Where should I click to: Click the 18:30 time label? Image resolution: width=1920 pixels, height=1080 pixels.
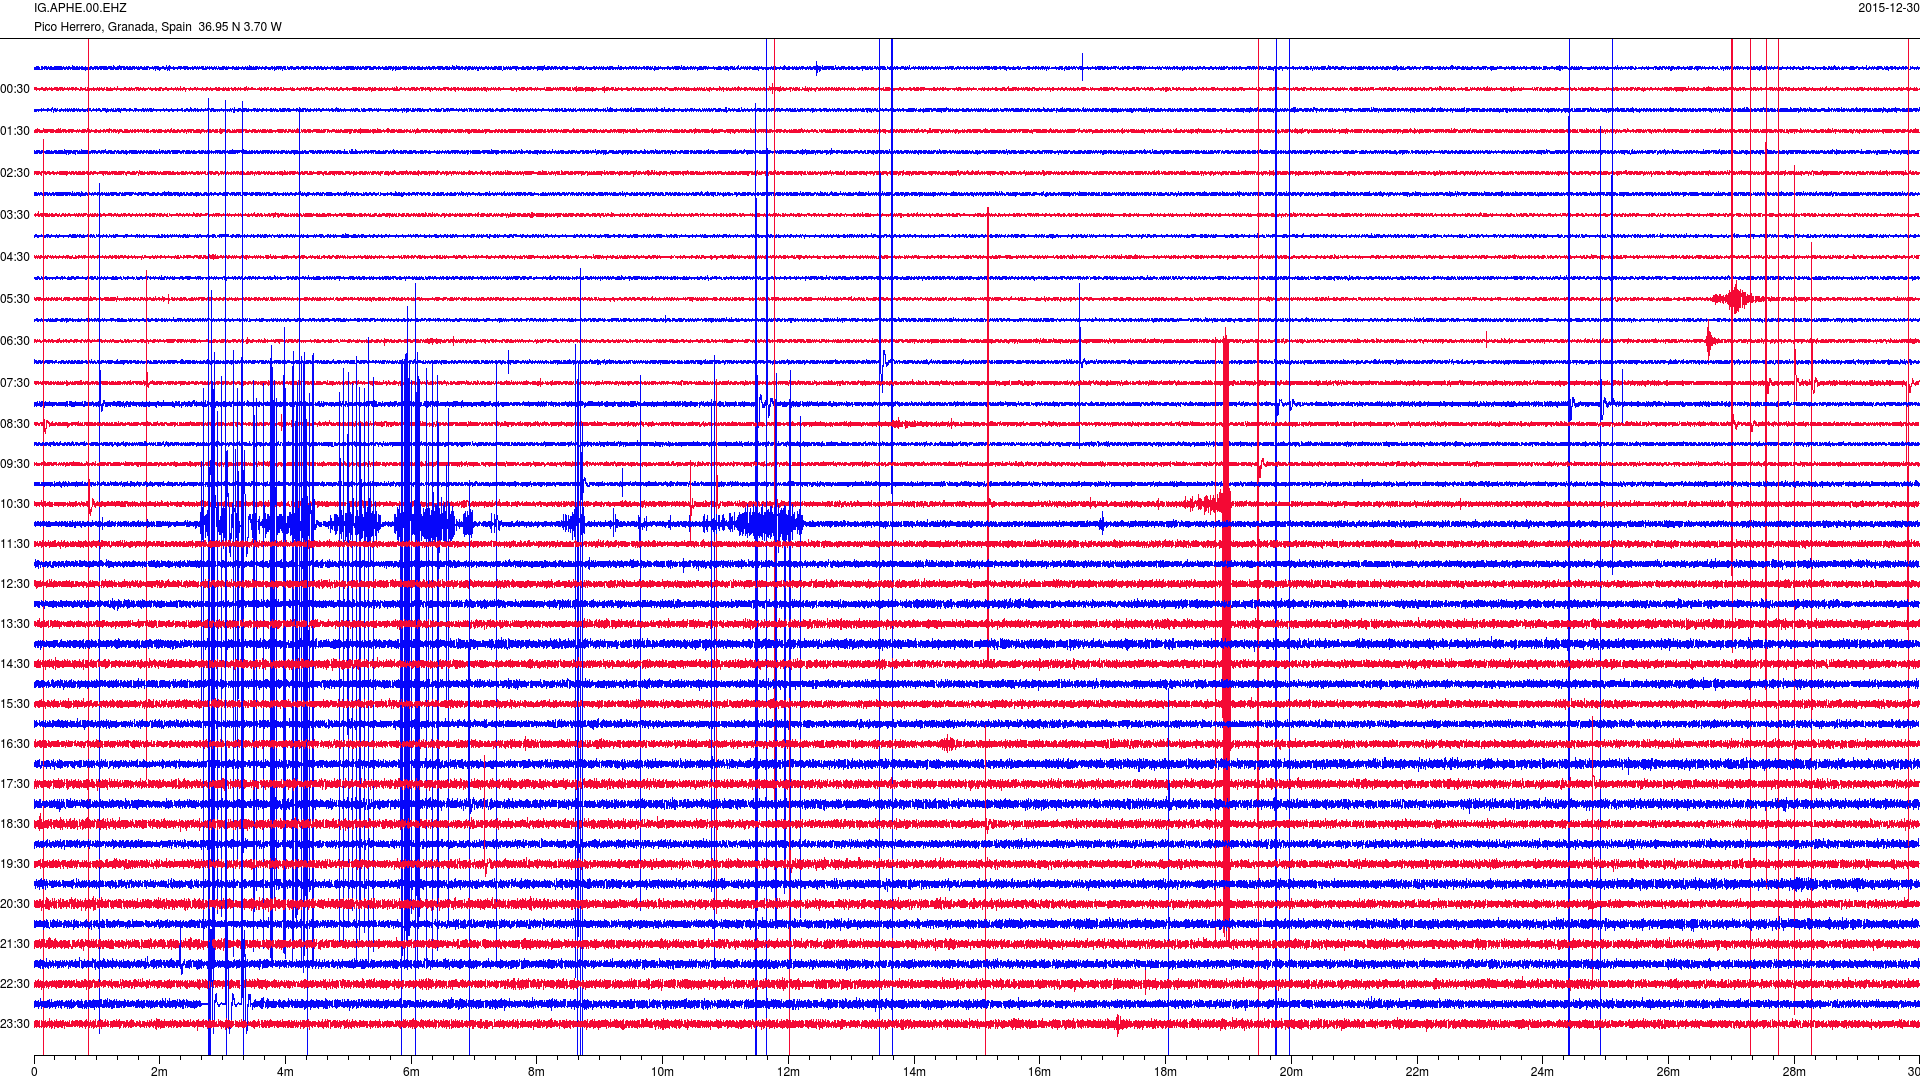click(x=15, y=824)
